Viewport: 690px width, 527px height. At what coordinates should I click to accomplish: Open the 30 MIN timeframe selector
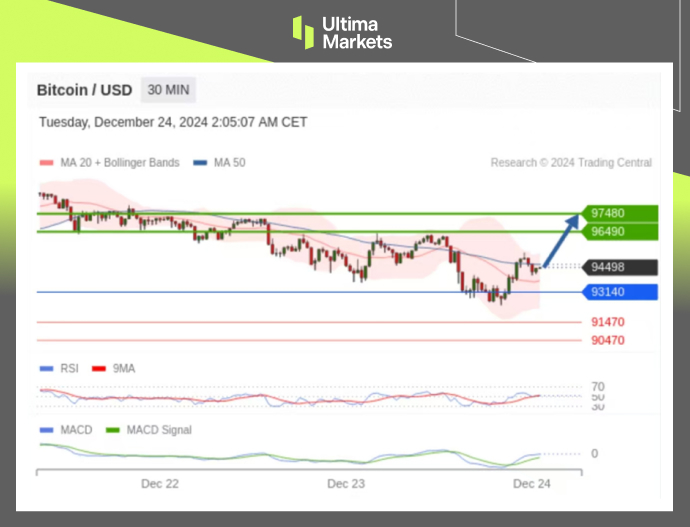pyautogui.click(x=168, y=90)
